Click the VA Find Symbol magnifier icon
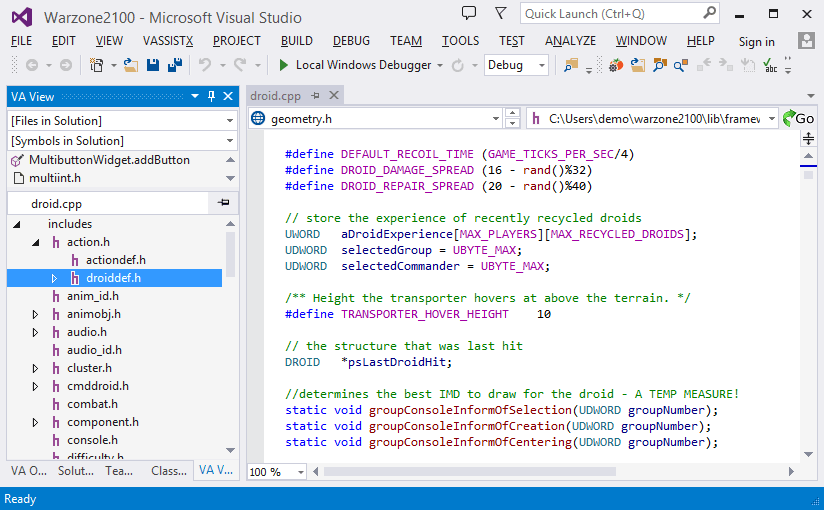Viewport: 824px width, 510px height. click(660, 65)
